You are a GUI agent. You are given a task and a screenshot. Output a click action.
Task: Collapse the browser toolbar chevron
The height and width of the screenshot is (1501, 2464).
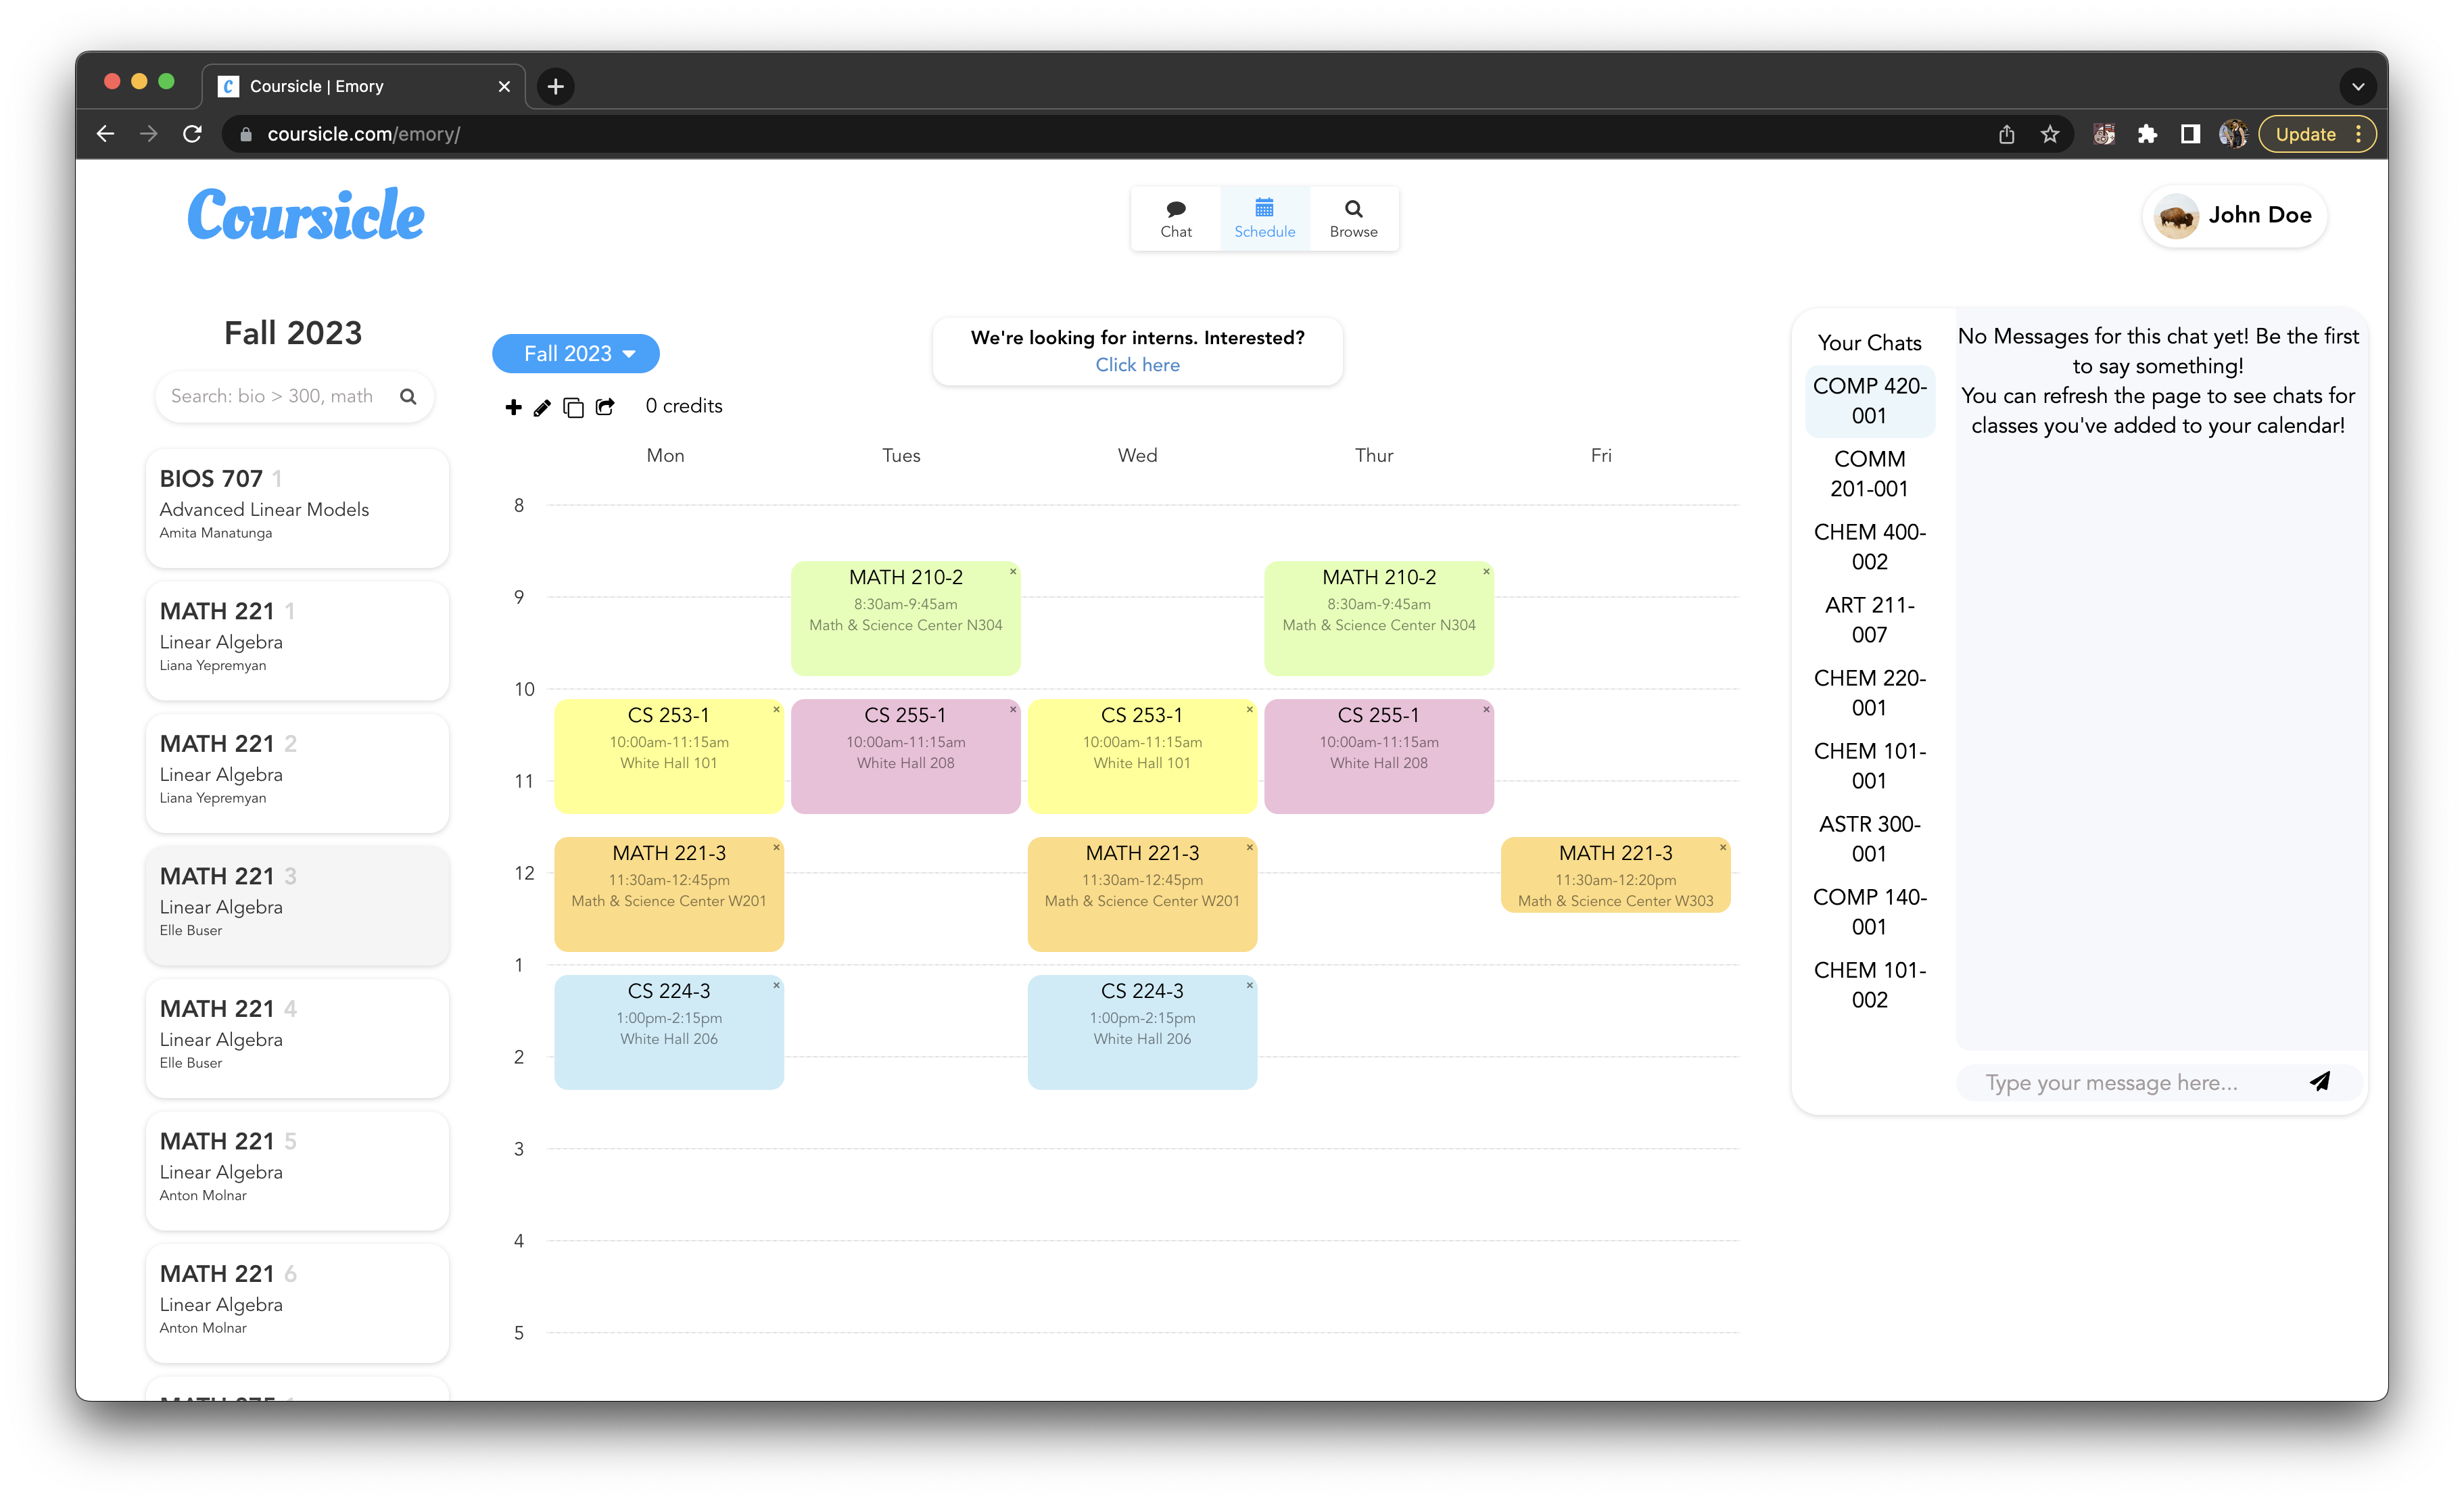[2358, 86]
